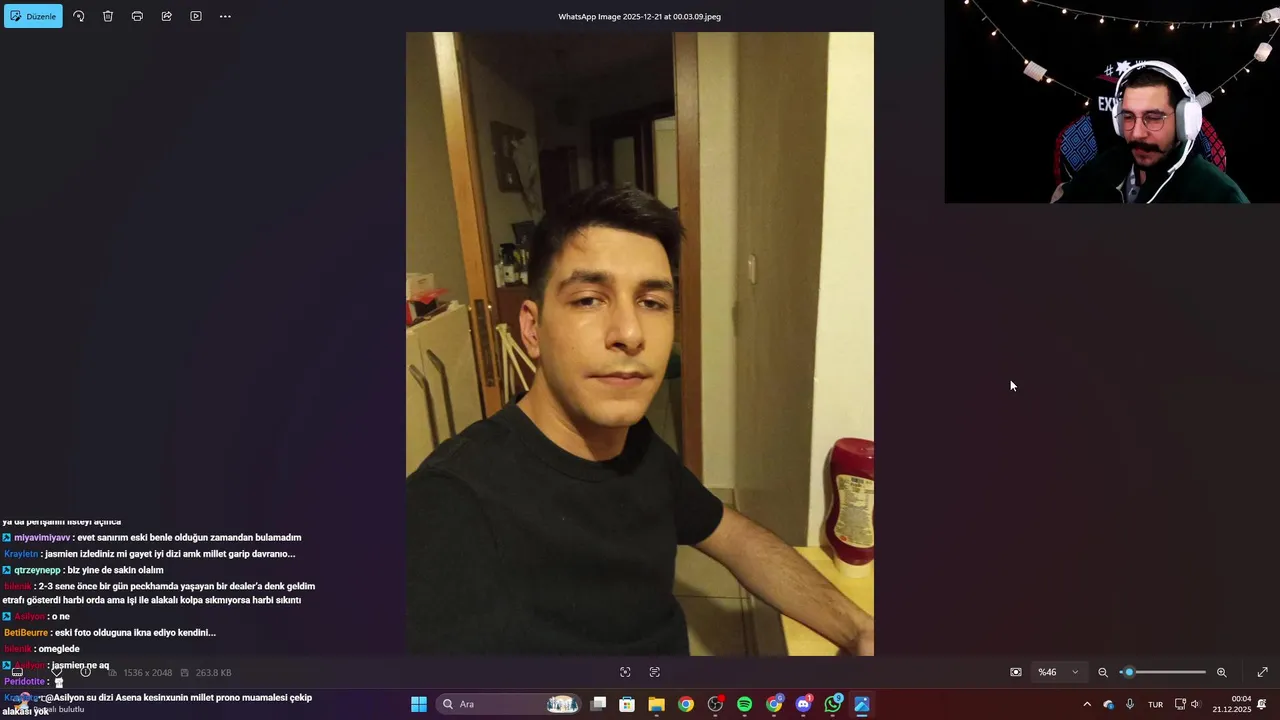The image size is (1280, 720).
Task: Share the image via share icon
Action: 166,16
